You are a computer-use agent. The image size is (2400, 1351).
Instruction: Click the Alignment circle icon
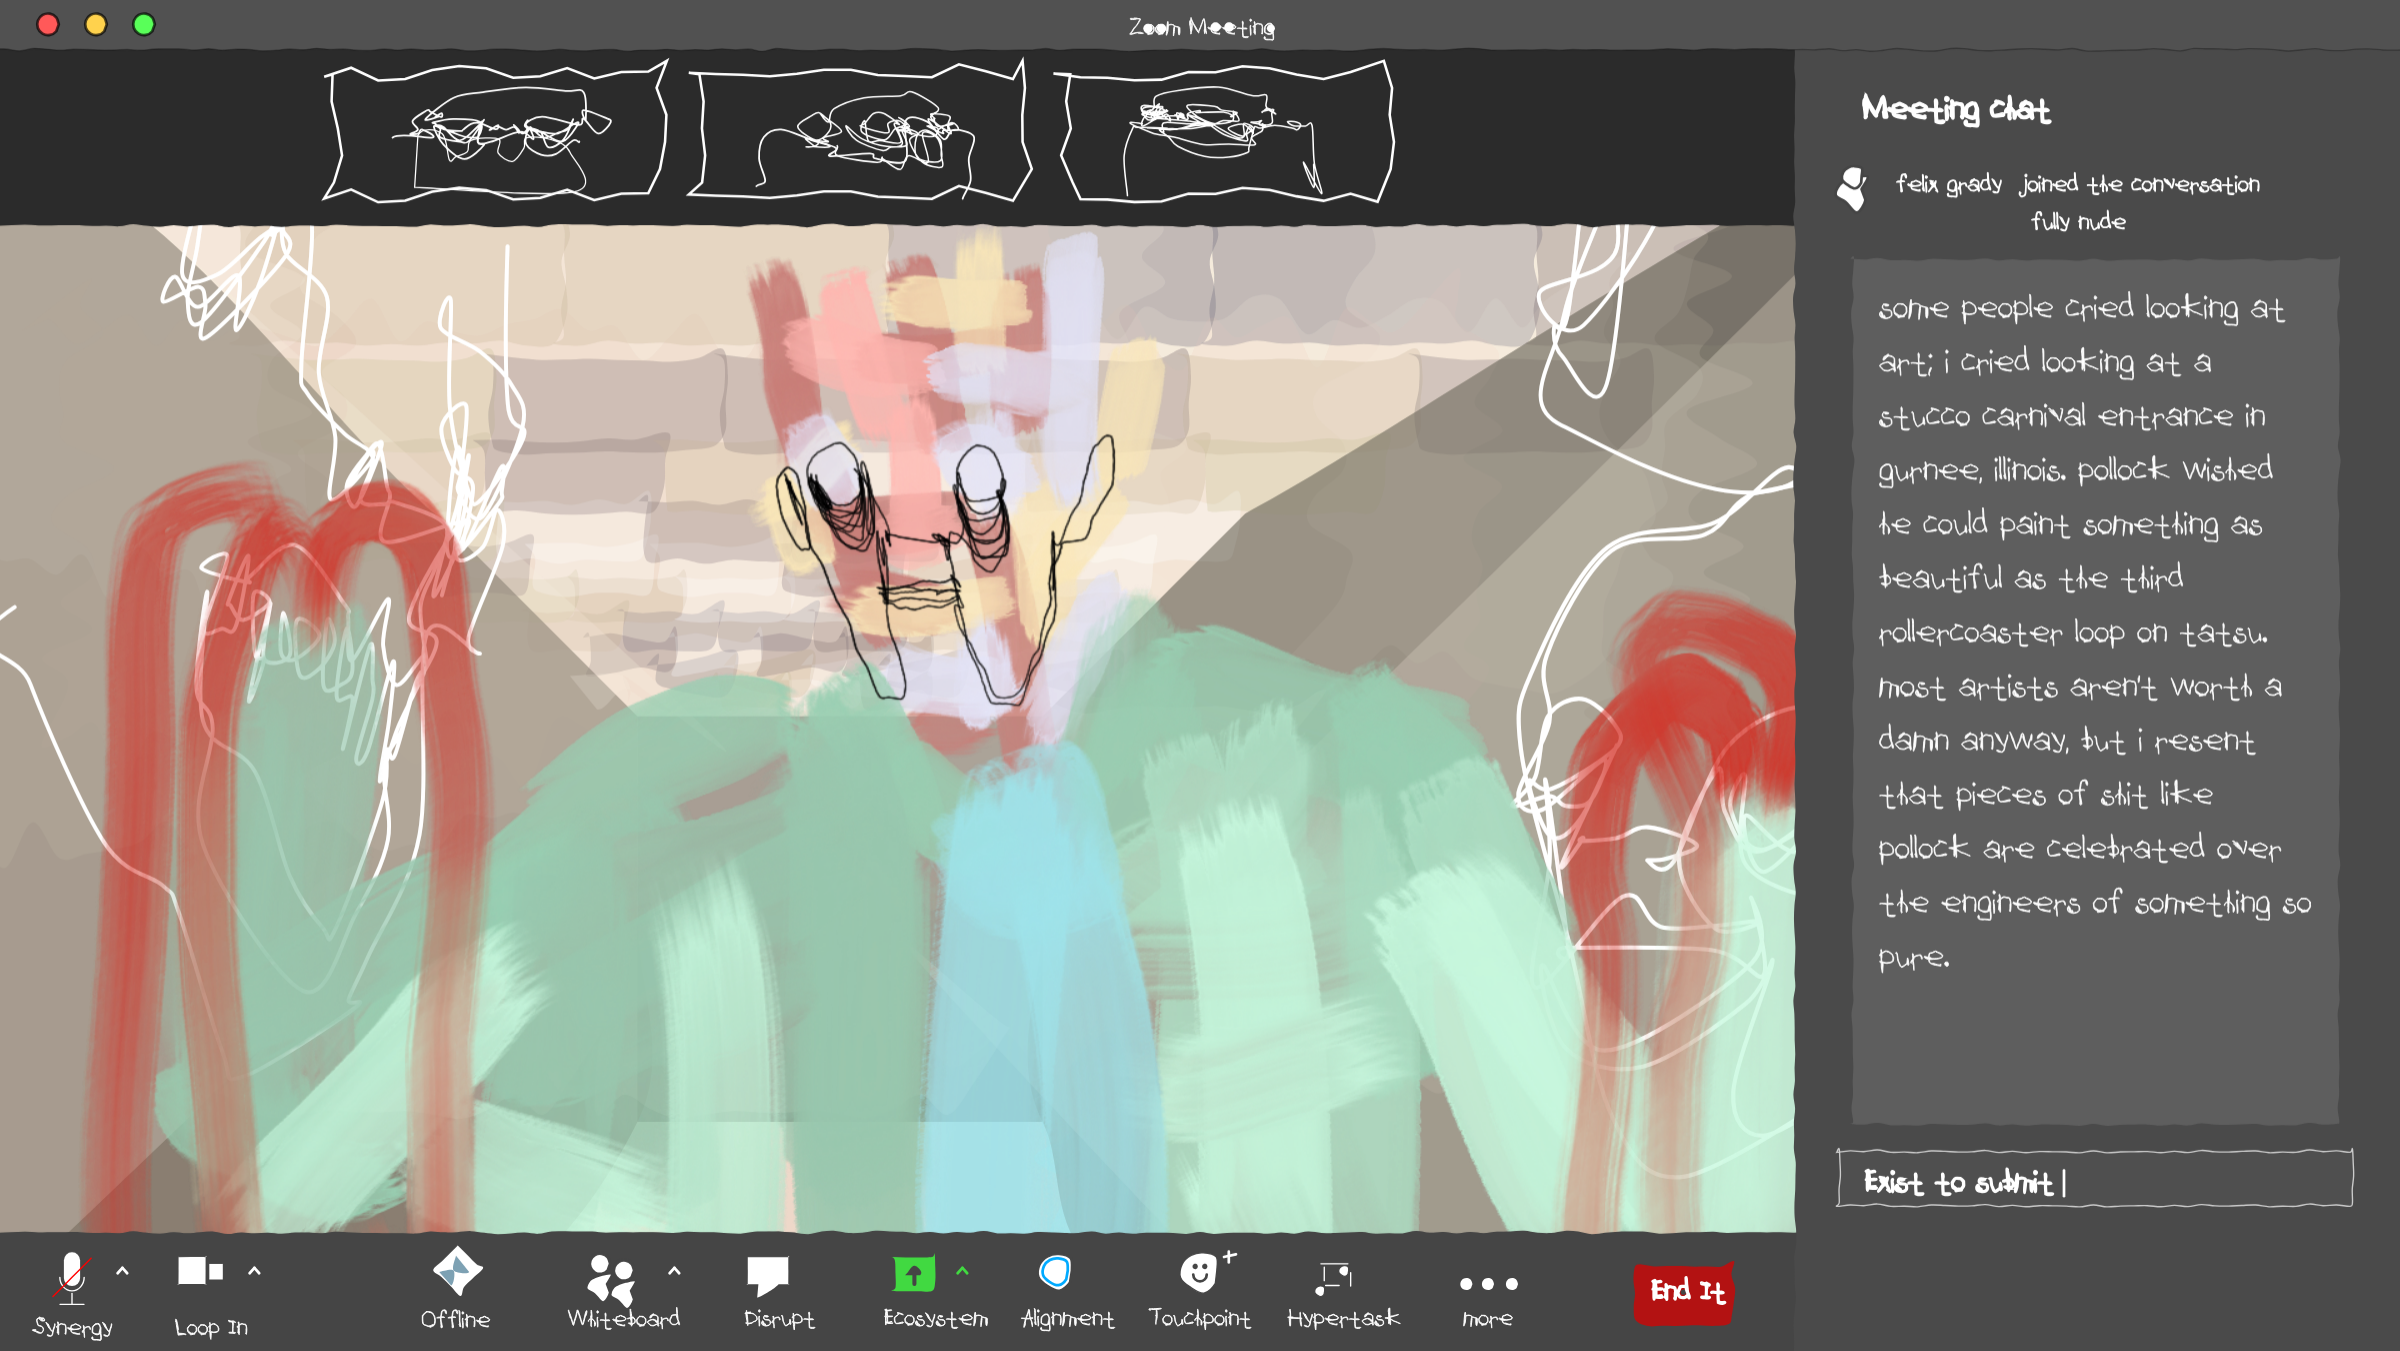pos(1055,1272)
